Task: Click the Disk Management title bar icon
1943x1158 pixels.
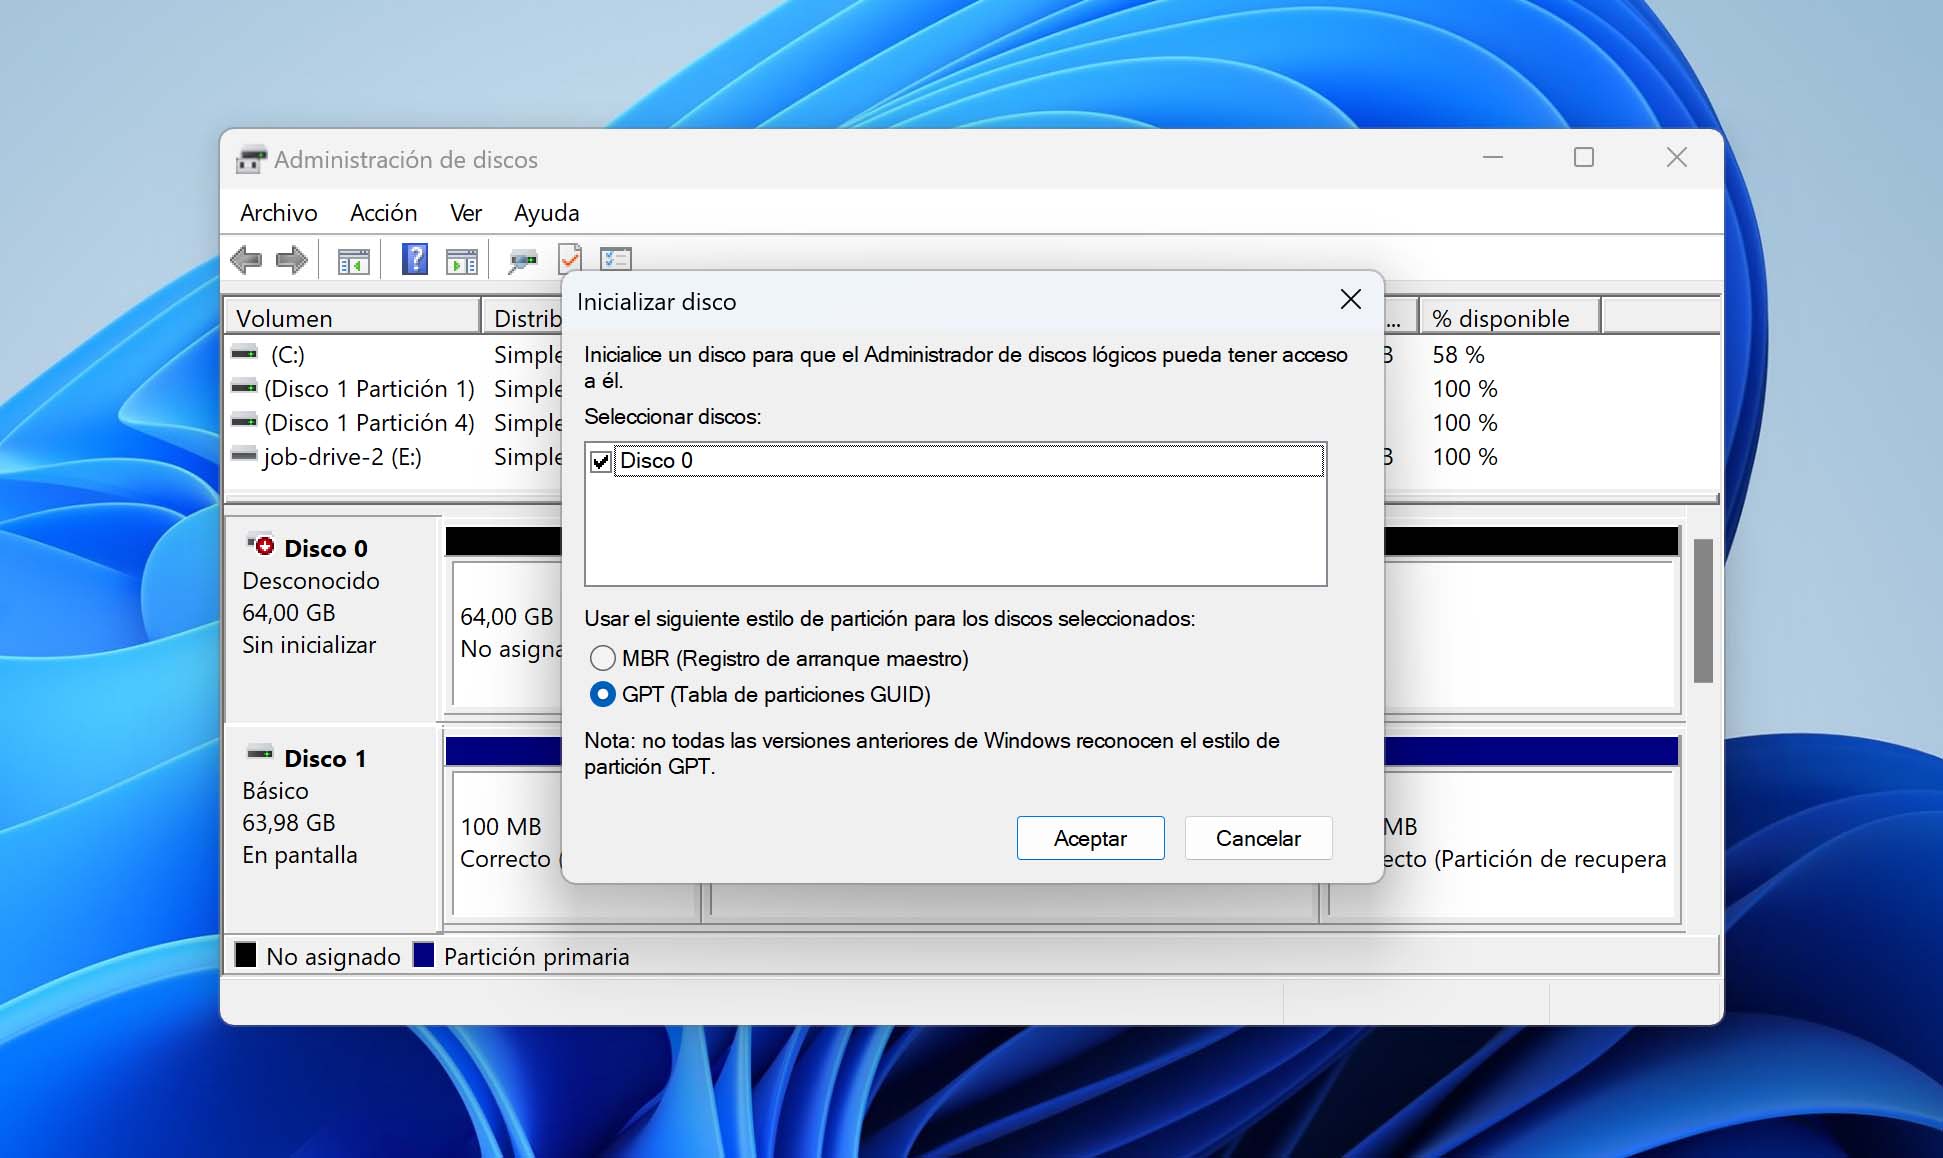Action: [251, 159]
